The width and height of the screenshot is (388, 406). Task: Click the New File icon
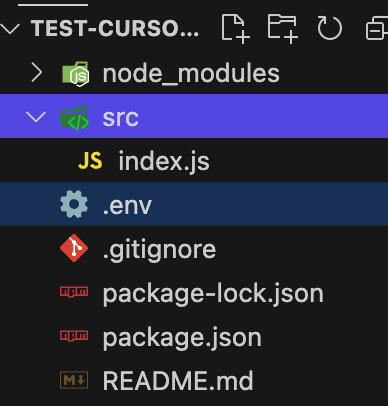pos(236,29)
